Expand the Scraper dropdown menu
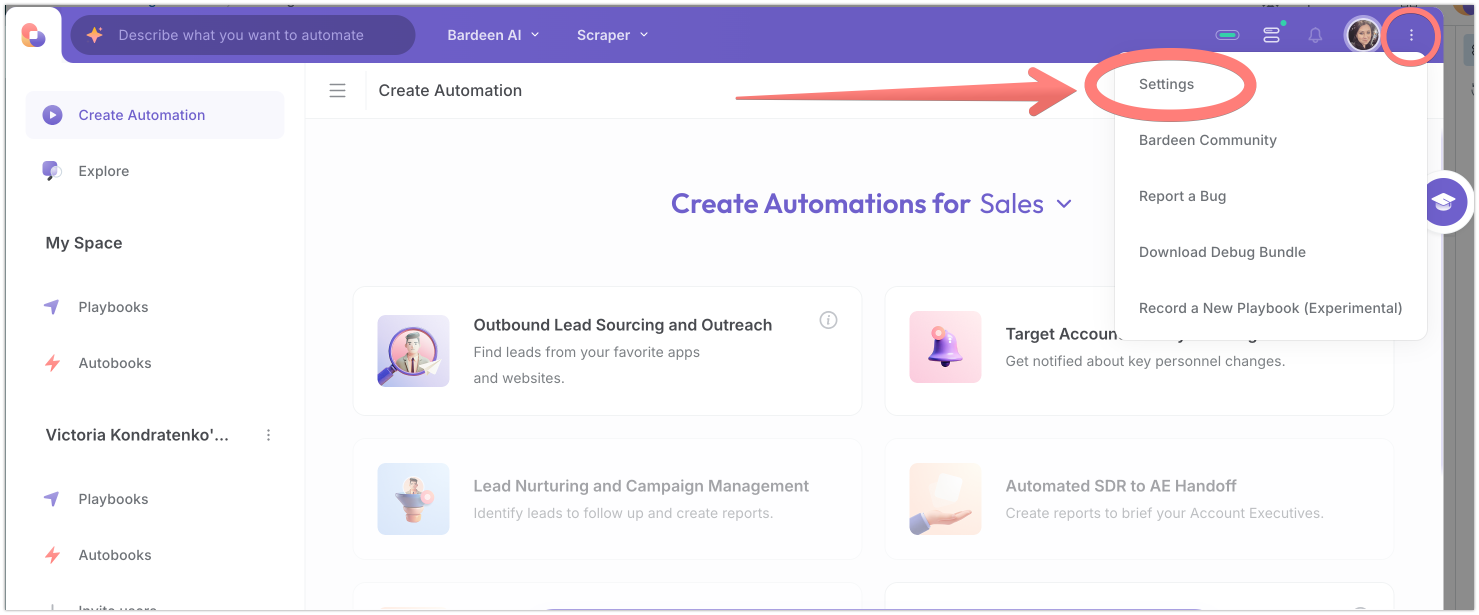 pyautogui.click(x=612, y=35)
